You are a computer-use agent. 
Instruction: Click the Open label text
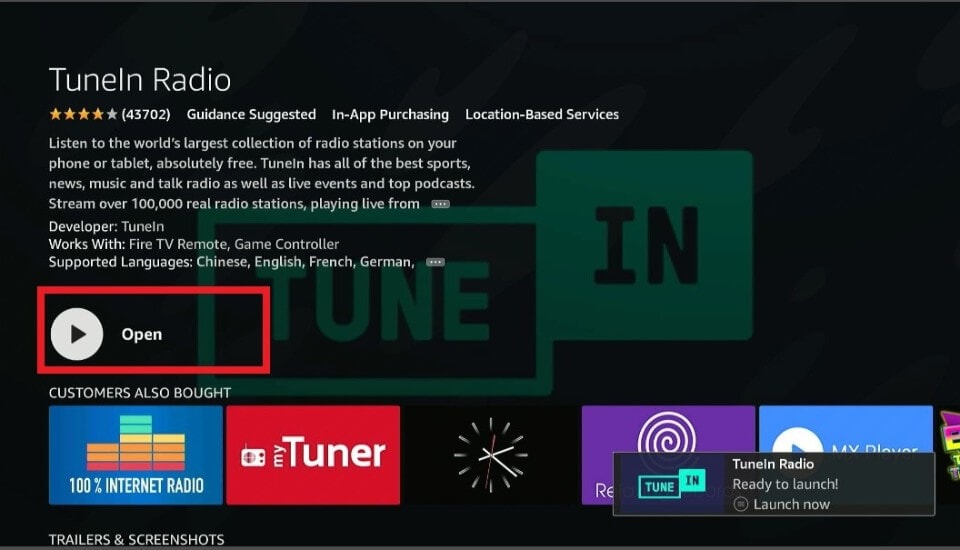coord(141,334)
